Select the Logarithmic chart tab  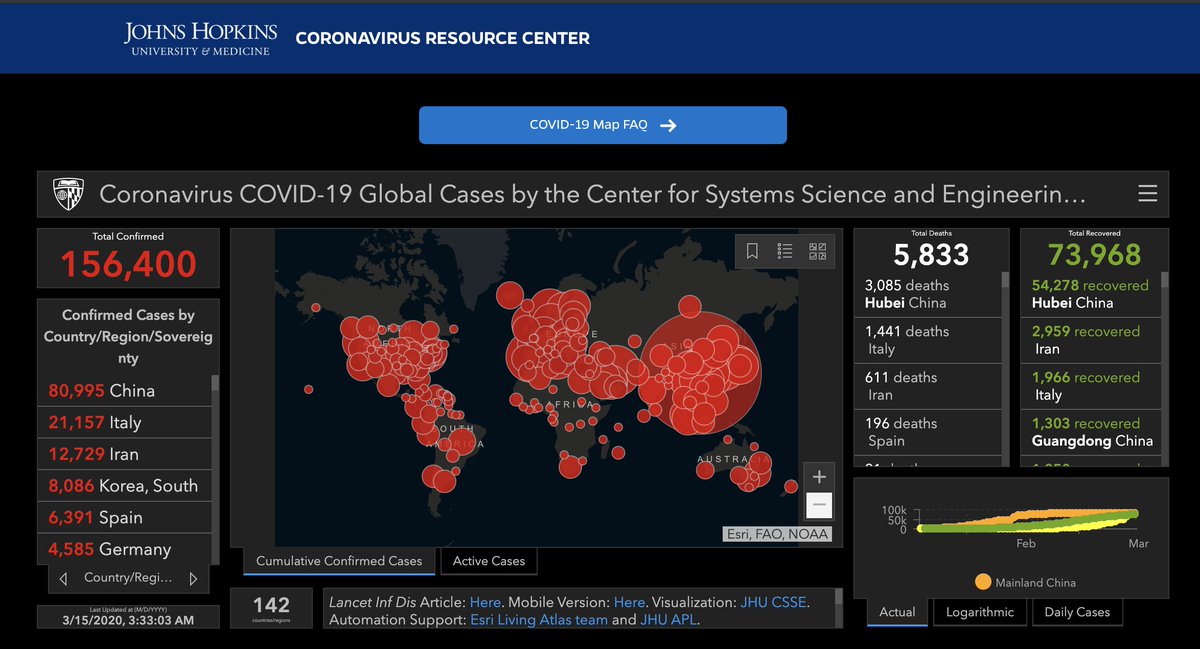(980, 612)
